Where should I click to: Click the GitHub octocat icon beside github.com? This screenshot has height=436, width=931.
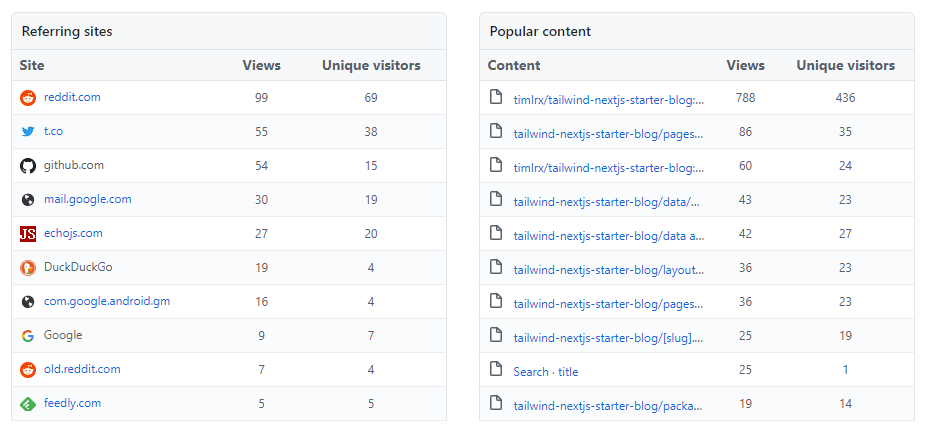(28, 166)
